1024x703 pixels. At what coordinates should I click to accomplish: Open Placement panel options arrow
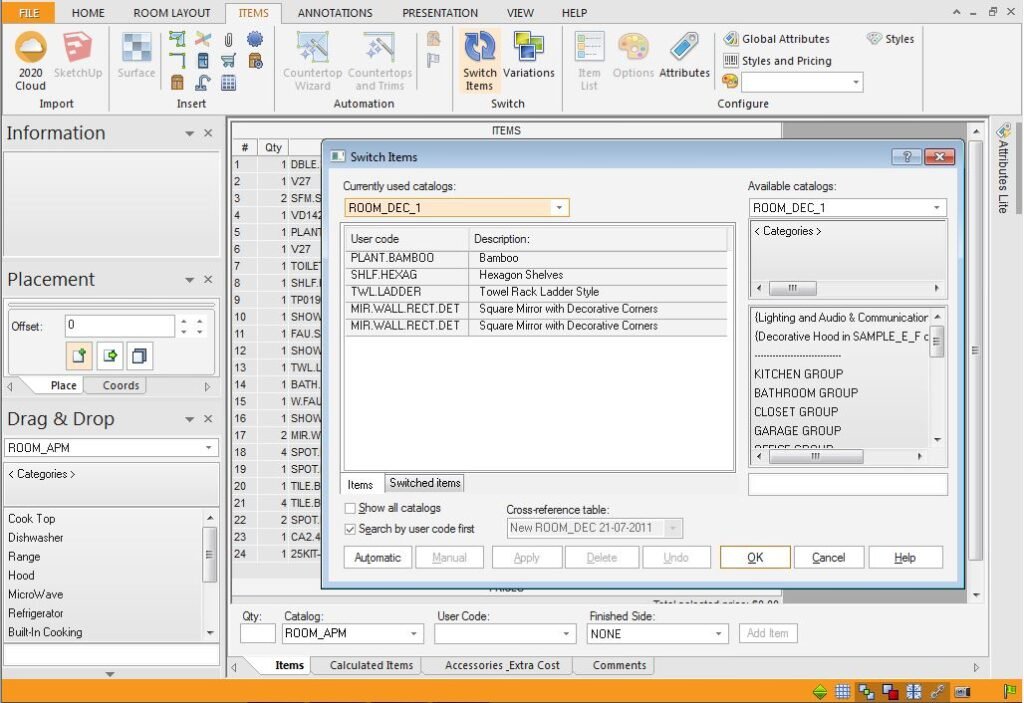[x=189, y=280]
